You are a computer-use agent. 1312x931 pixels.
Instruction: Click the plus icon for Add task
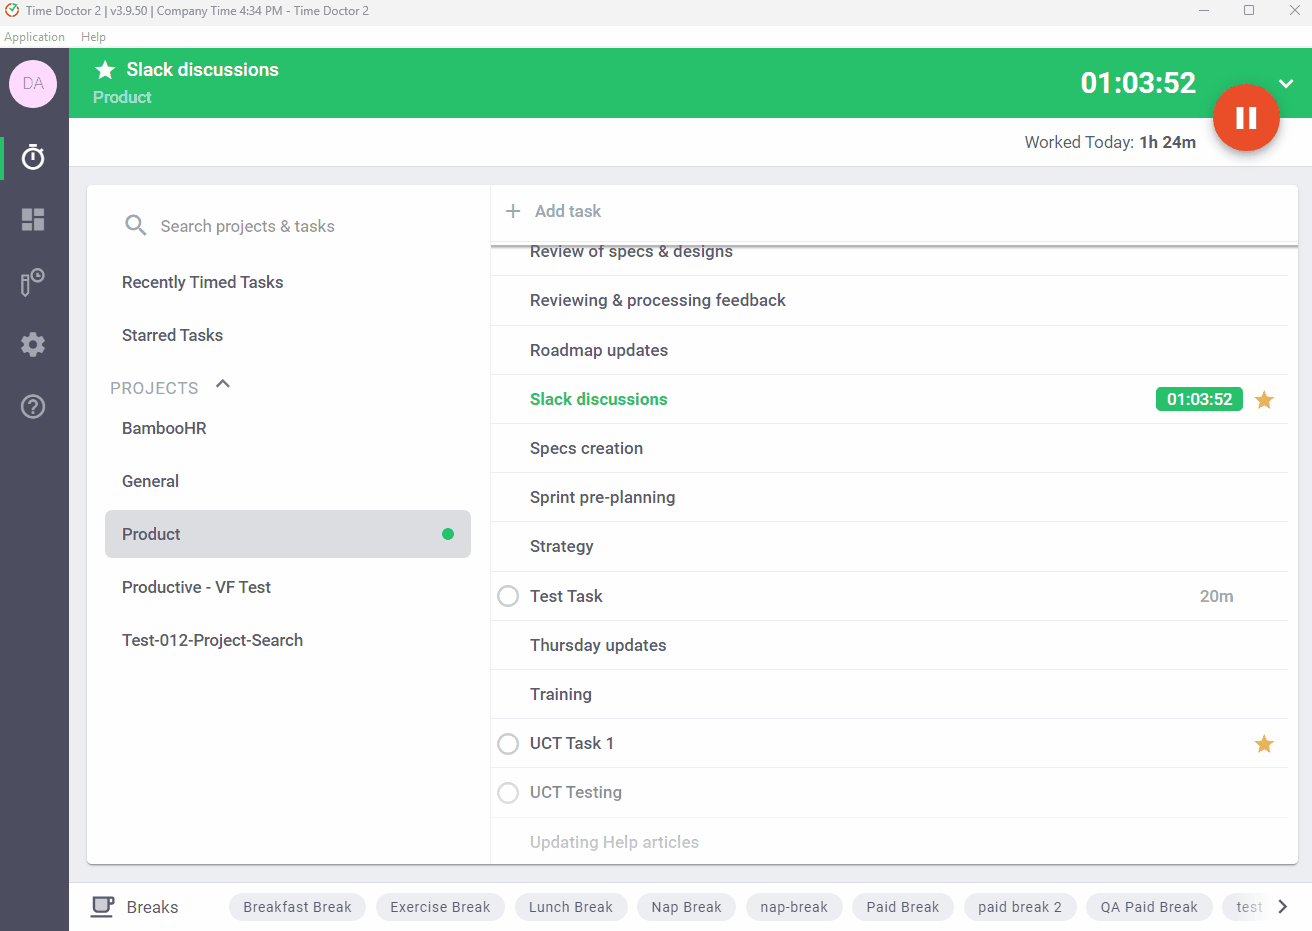513,211
